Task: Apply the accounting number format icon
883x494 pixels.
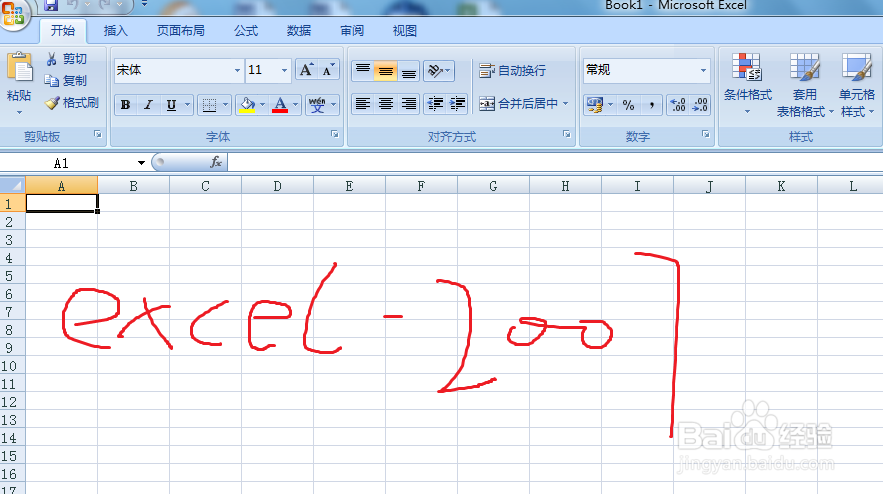Action: click(x=595, y=105)
